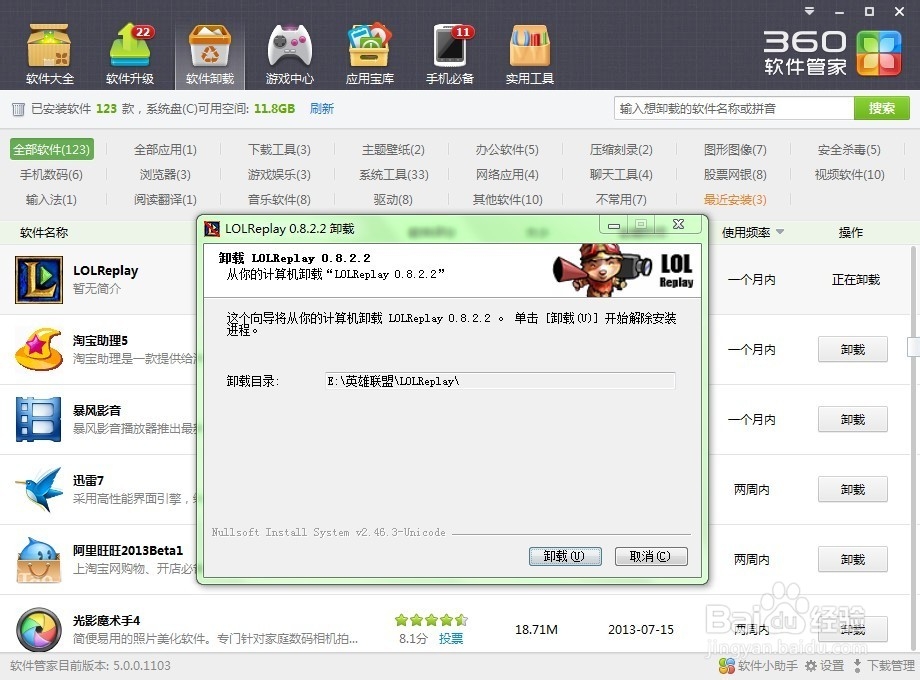Click the trash icon beside 已安装软件
The height and width of the screenshot is (680, 920).
coord(18,109)
